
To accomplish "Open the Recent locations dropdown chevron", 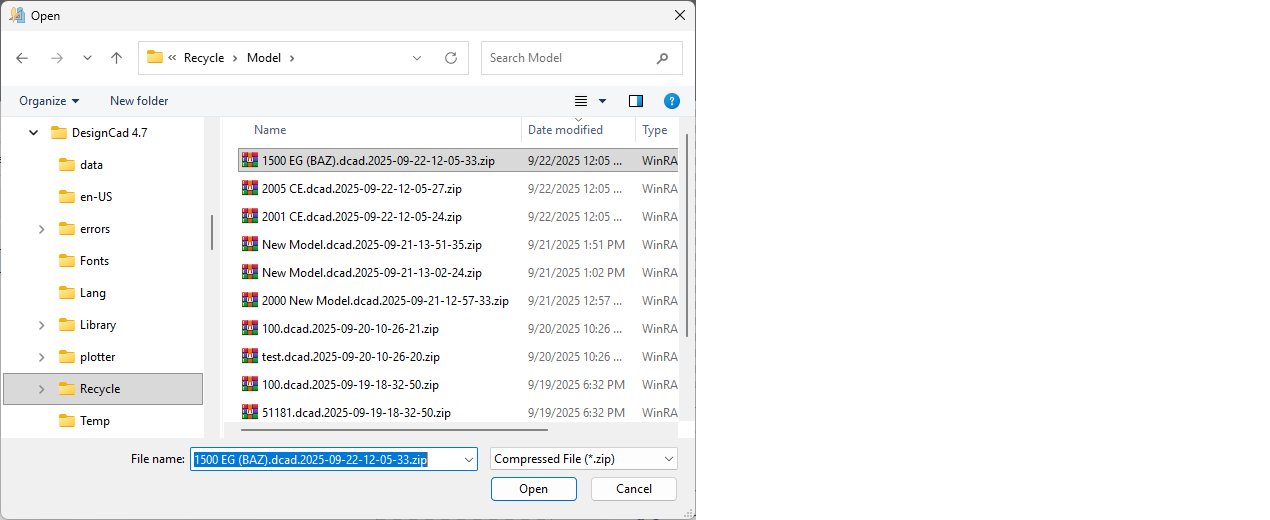I will pos(87,58).
